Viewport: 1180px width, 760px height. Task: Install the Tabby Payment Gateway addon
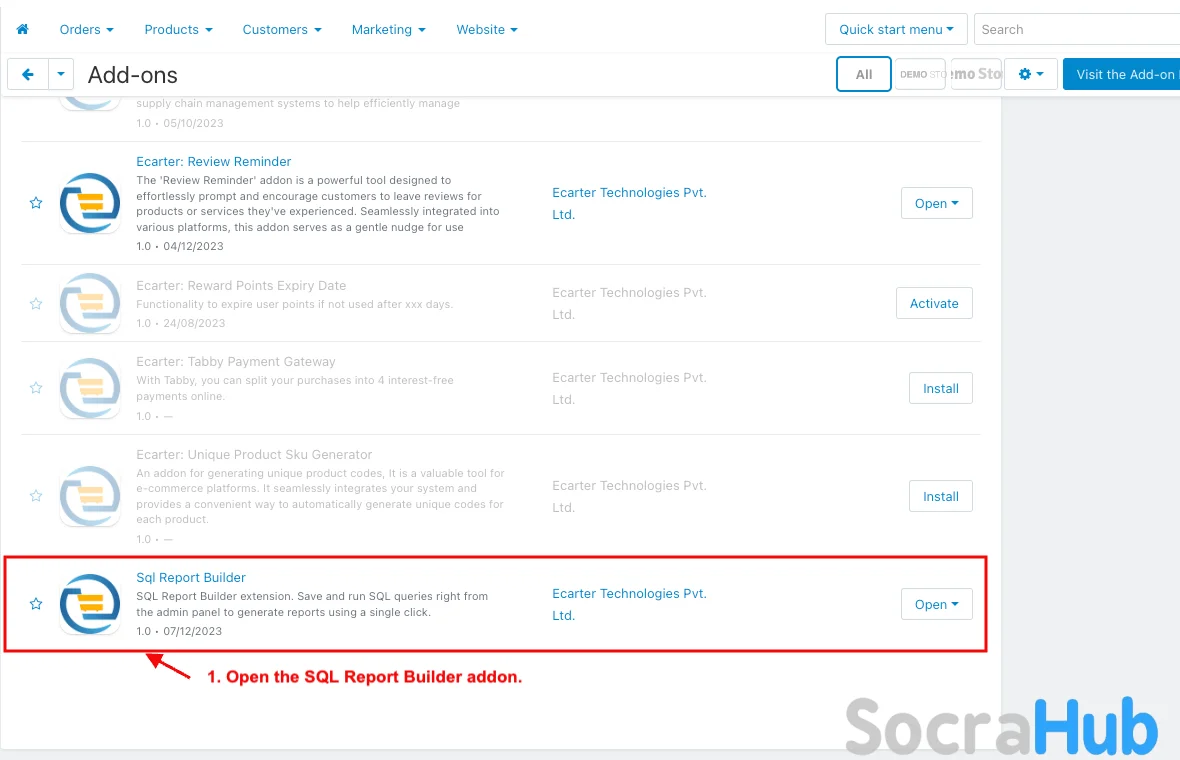pos(941,388)
